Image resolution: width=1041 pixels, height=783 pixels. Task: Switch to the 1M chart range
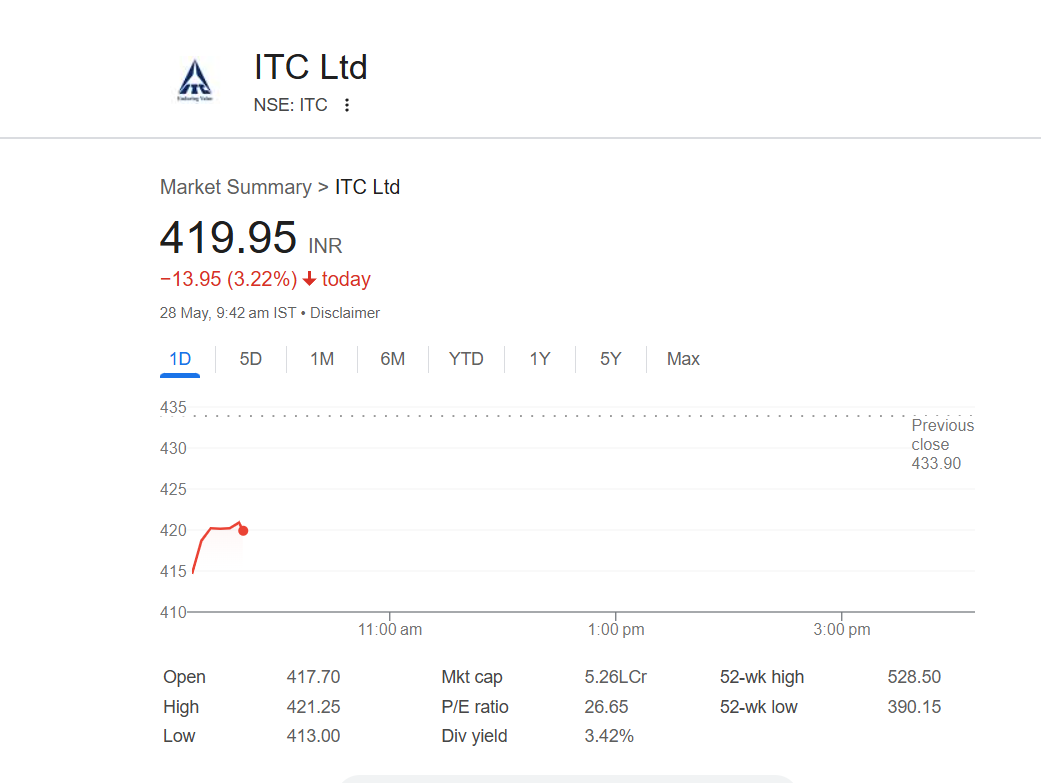pos(322,359)
